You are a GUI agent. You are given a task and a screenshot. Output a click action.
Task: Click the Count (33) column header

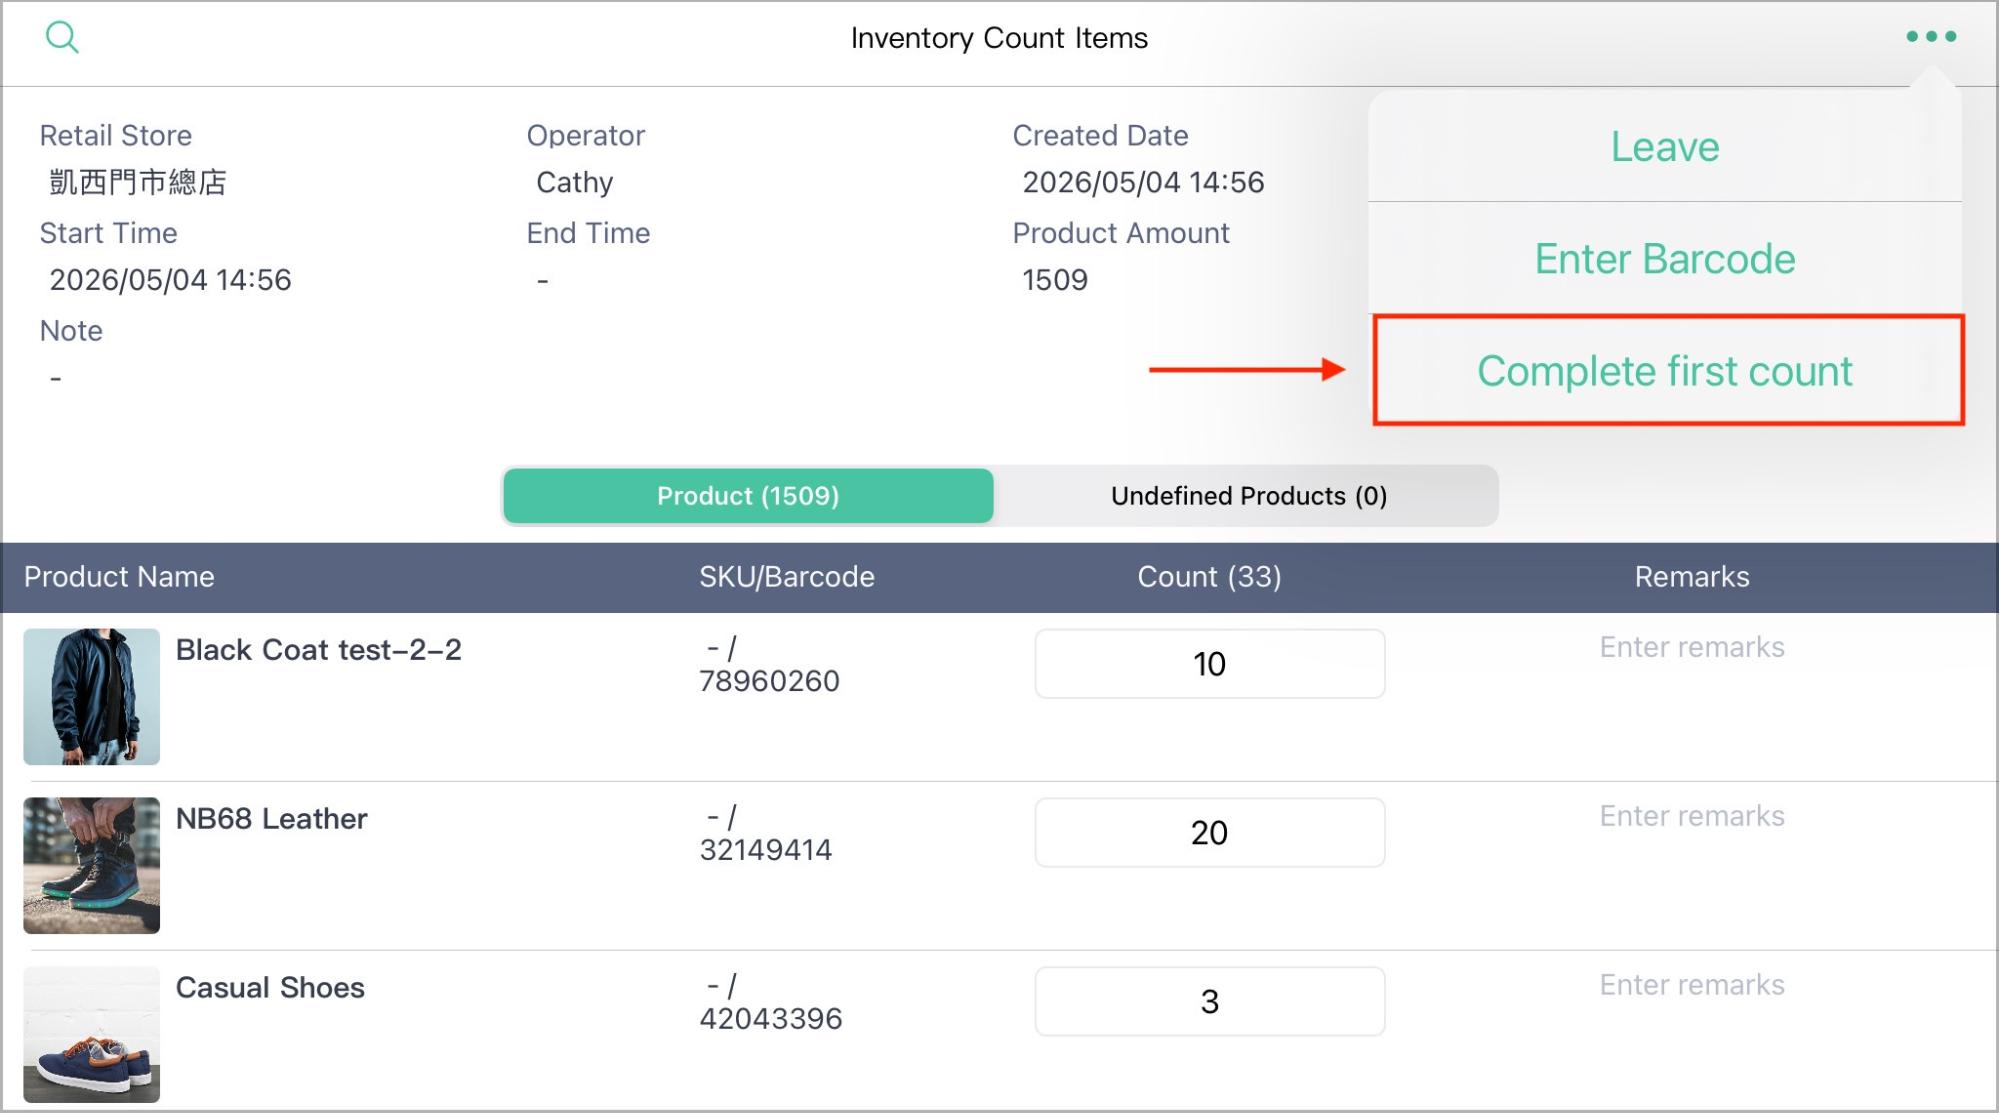click(1209, 577)
